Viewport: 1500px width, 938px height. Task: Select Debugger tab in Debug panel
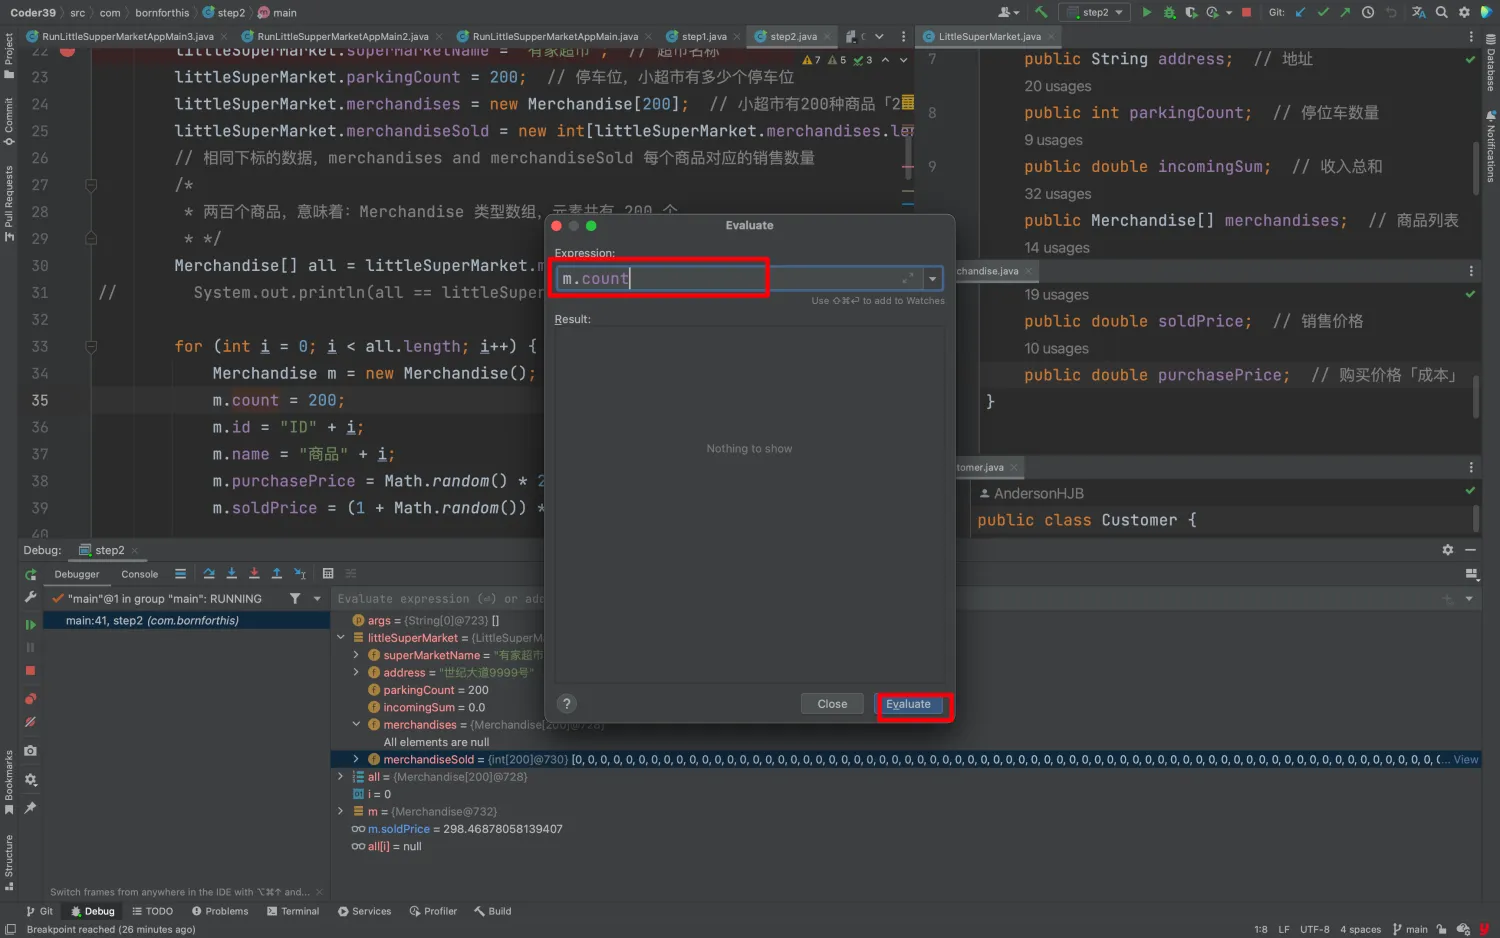pyautogui.click(x=77, y=574)
